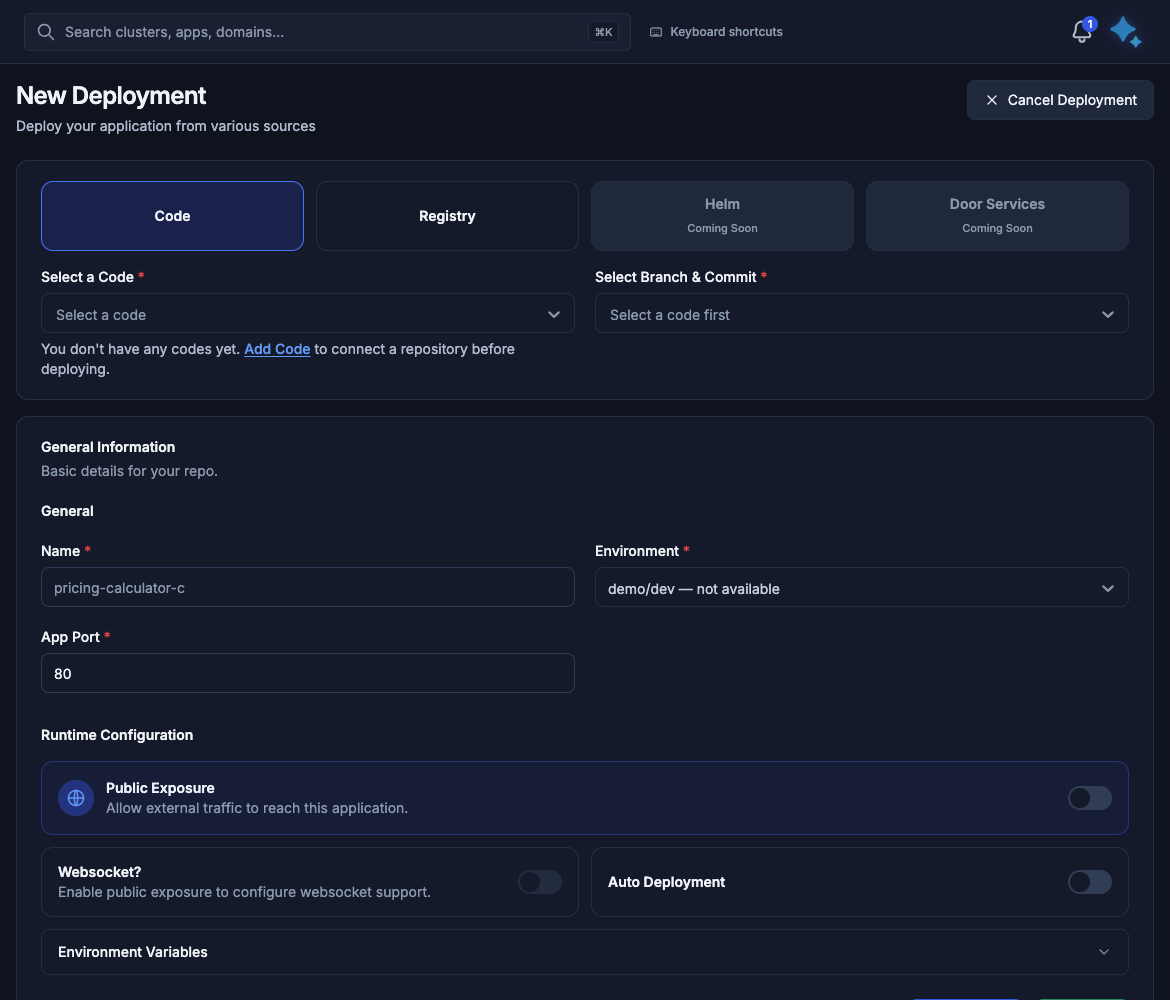The height and width of the screenshot is (1000, 1170).
Task: Click the New Deployment heading
Action: [111, 96]
